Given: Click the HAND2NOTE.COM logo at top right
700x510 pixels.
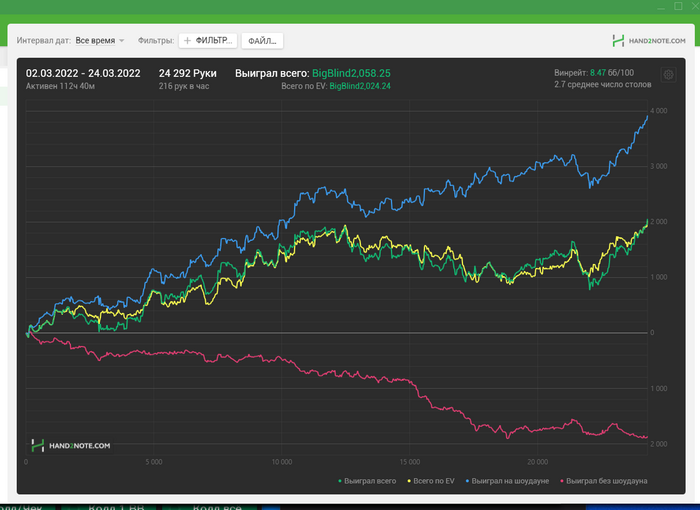Looking at the screenshot, I should tap(649, 41).
